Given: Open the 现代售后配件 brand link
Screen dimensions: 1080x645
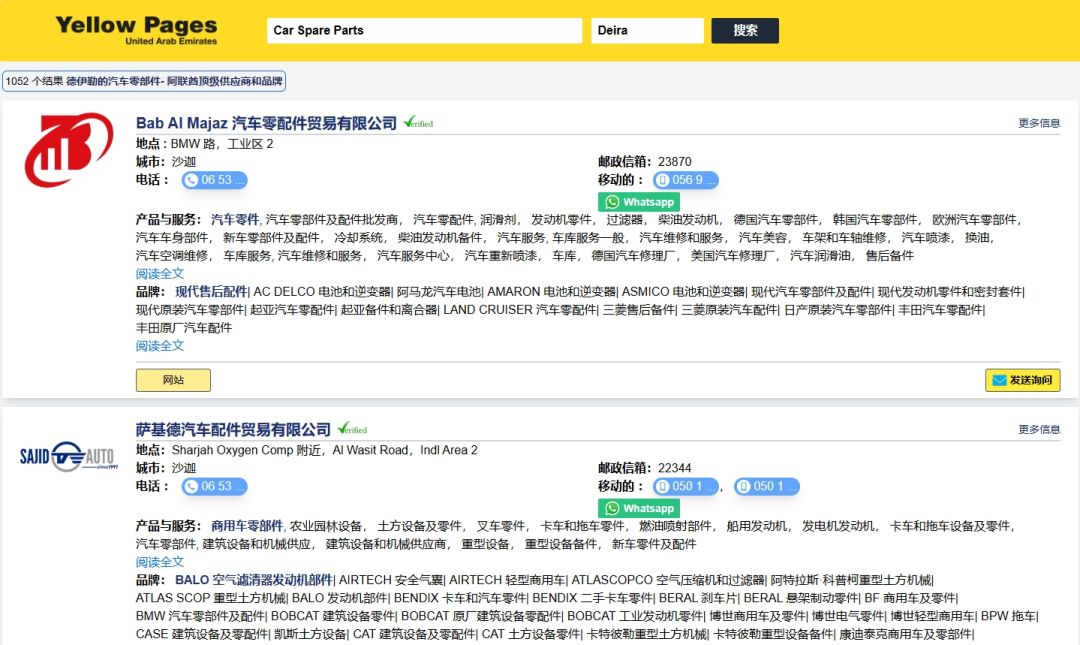Looking at the screenshot, I should click(211, 291).
